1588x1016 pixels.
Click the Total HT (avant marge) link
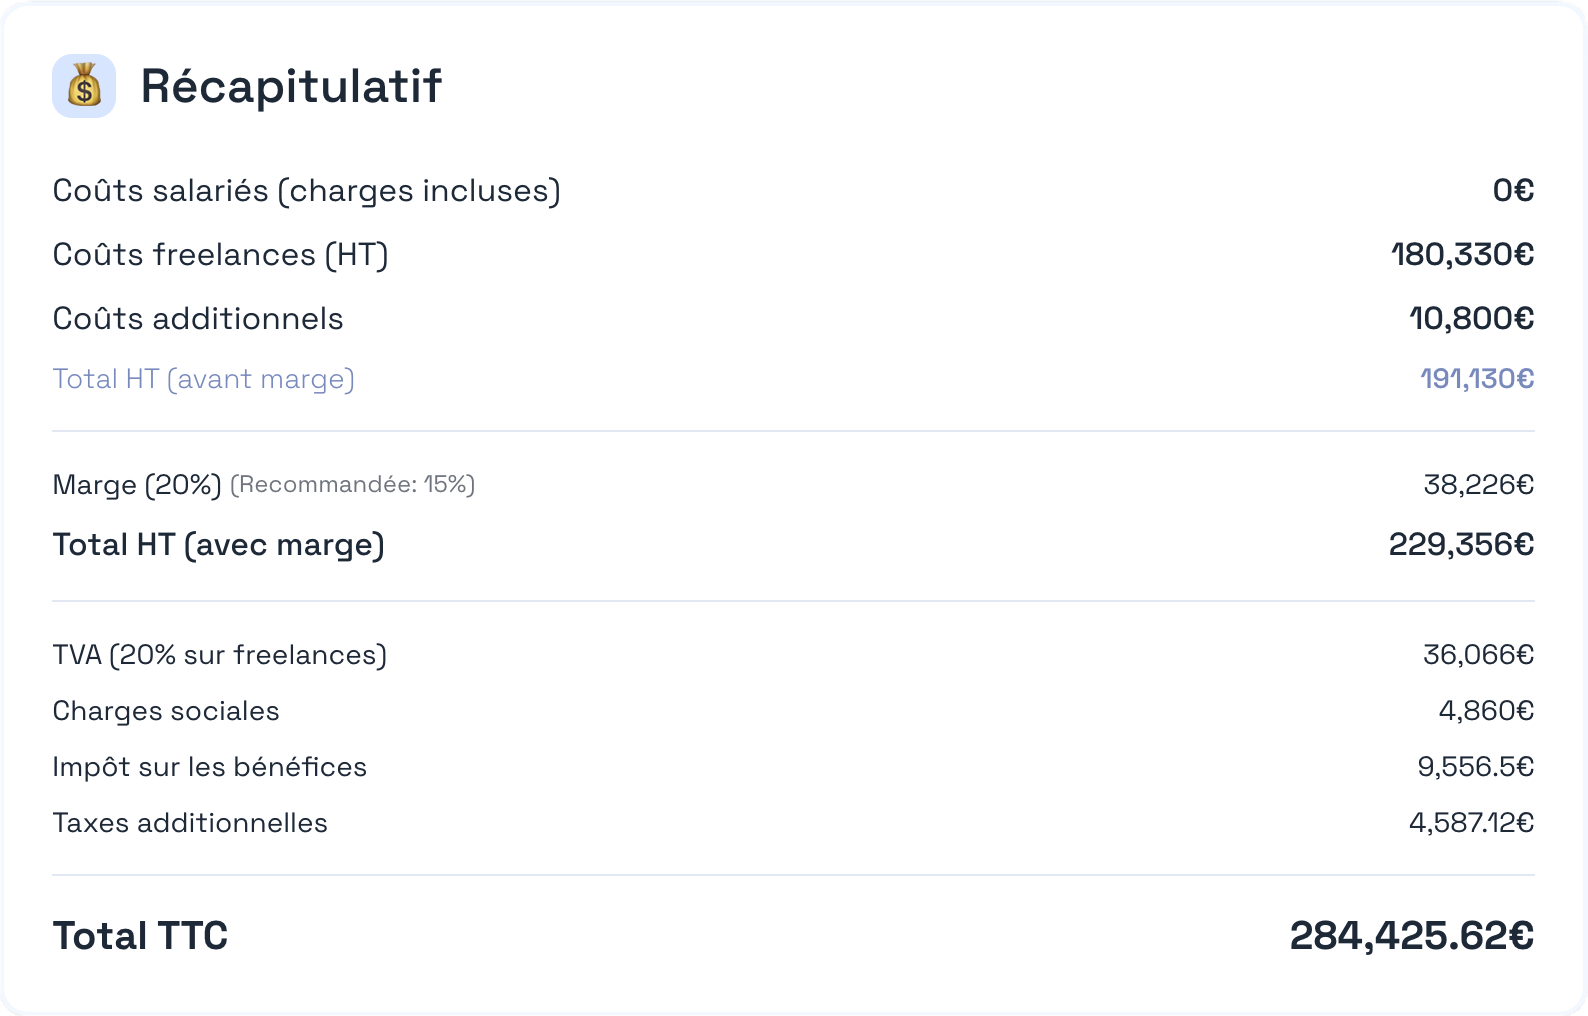[204, 379]
